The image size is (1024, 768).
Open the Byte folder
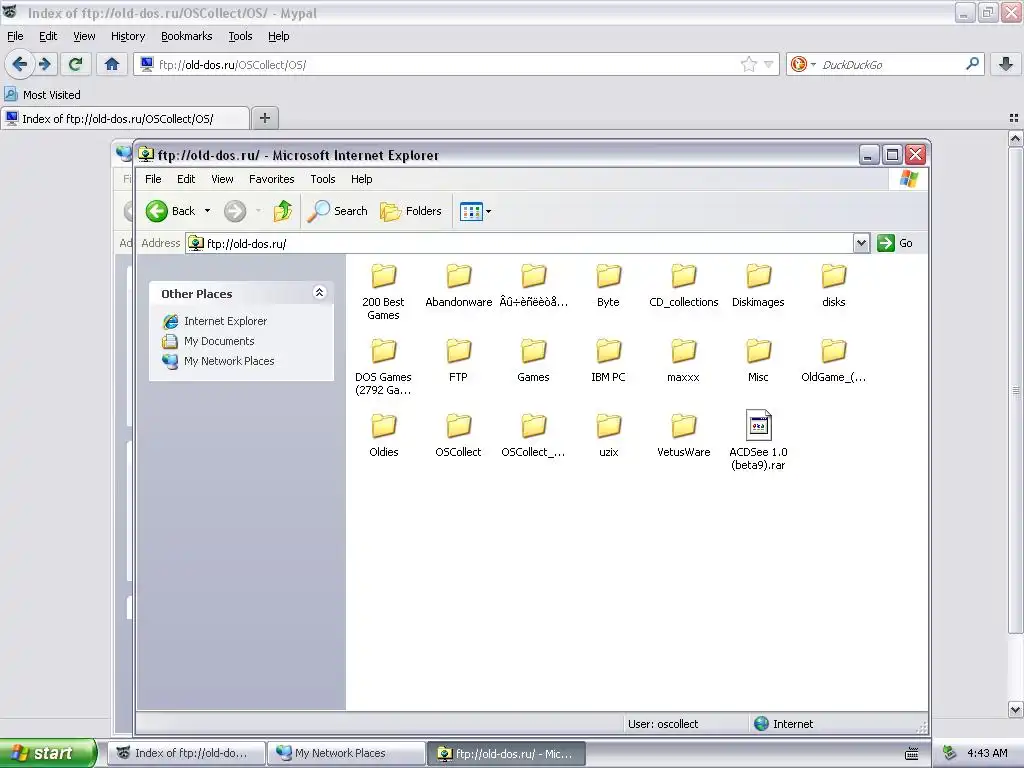tap(608, 285)
